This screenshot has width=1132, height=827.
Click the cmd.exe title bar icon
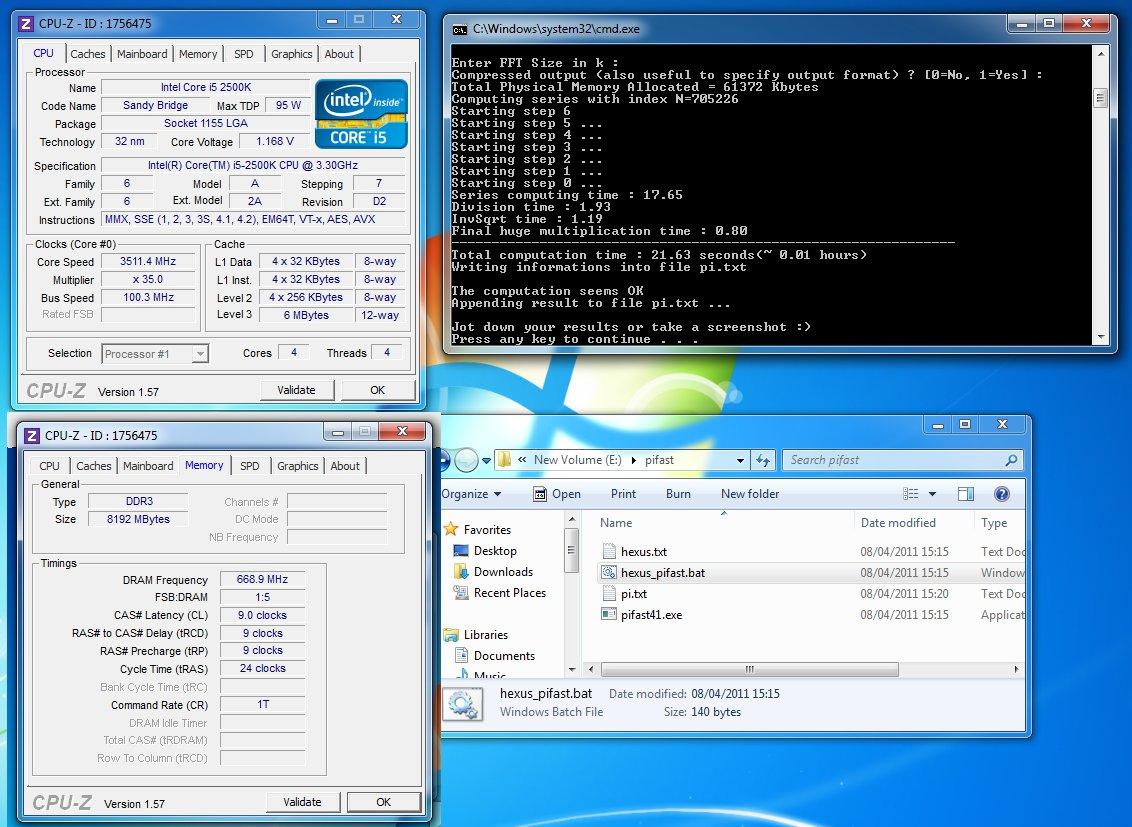pos(459,30)
